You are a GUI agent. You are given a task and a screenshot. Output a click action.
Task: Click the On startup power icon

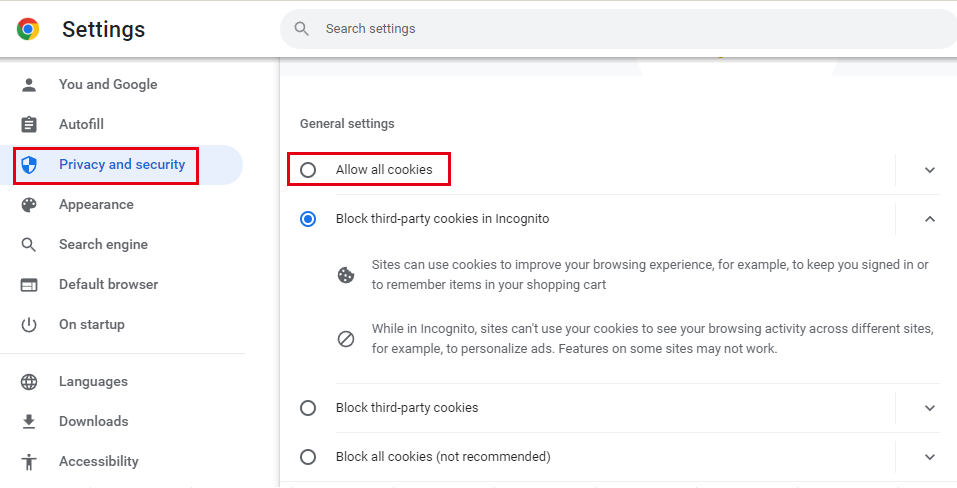[29, 325]
